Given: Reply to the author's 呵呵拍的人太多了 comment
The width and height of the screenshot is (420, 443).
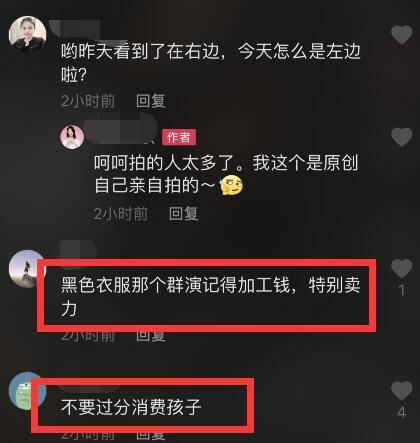Looking at the screenshot, I should coord(183,214).
